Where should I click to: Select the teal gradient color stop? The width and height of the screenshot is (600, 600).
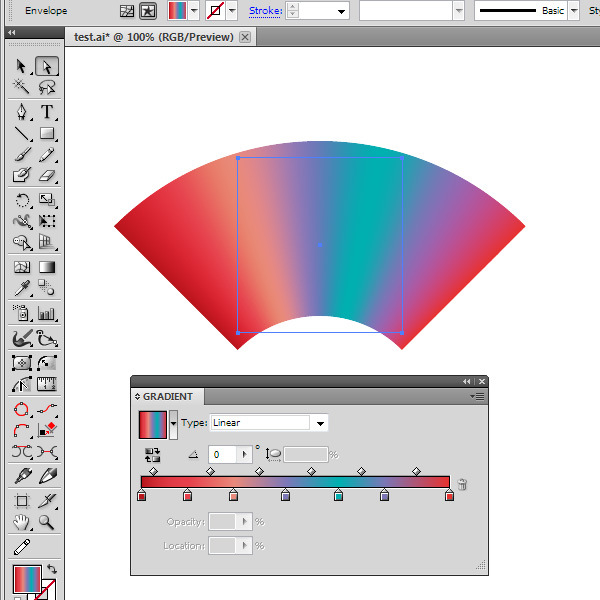338,495
